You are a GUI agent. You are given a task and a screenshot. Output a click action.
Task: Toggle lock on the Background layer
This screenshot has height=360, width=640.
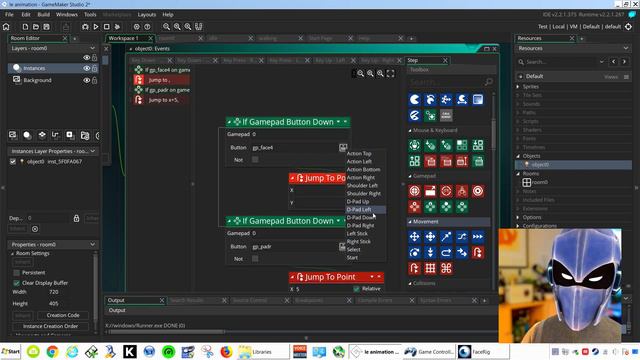coord(95,80)
